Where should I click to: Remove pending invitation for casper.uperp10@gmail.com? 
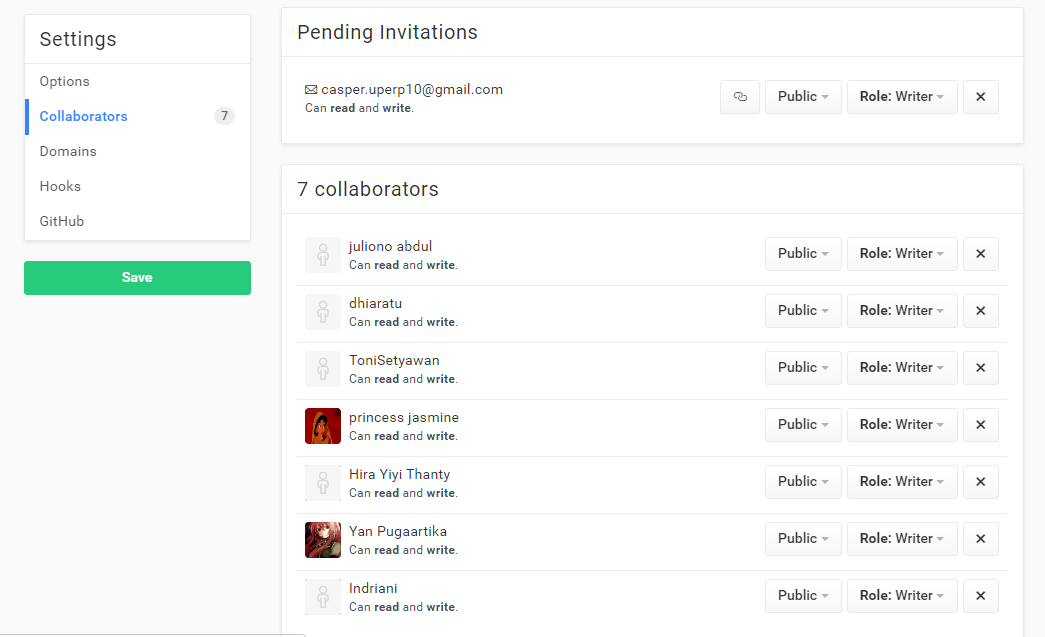[x=980, y=97]
